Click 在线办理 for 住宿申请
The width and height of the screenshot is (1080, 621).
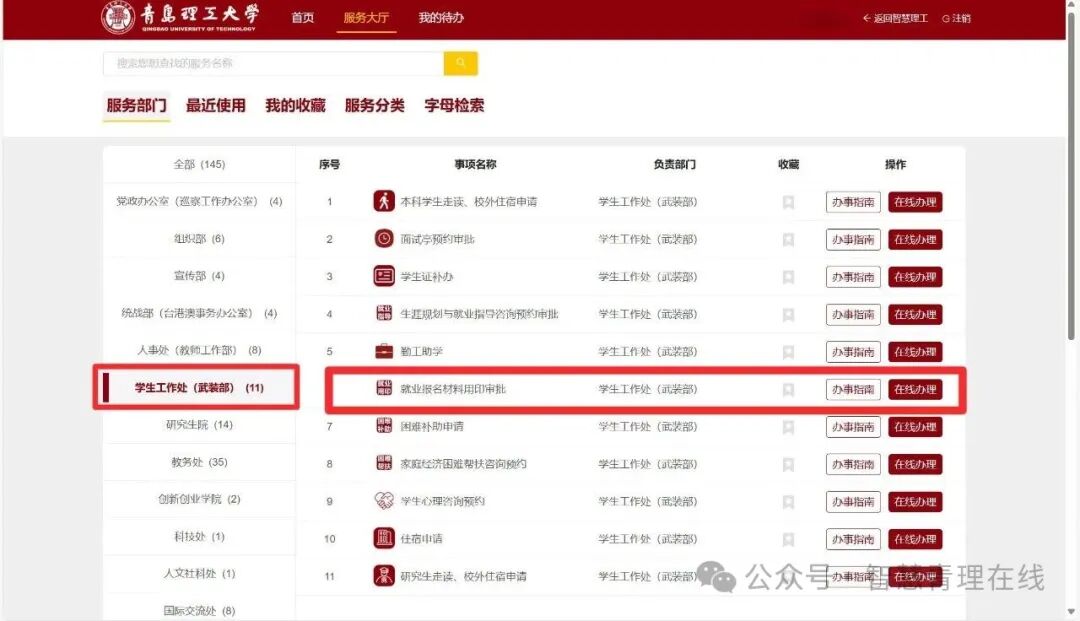pos(915,539)
